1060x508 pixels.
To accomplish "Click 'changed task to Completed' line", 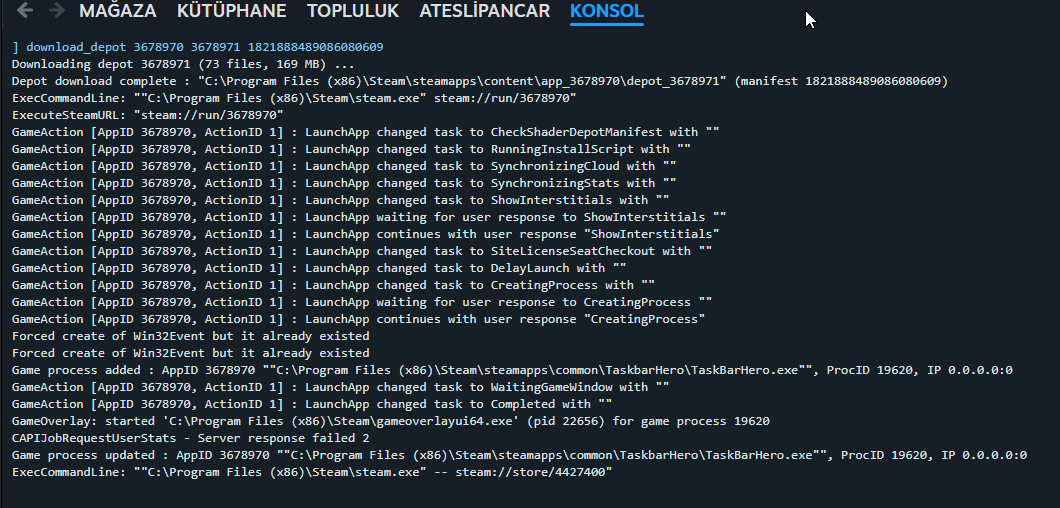I will [x=312, y=404].
